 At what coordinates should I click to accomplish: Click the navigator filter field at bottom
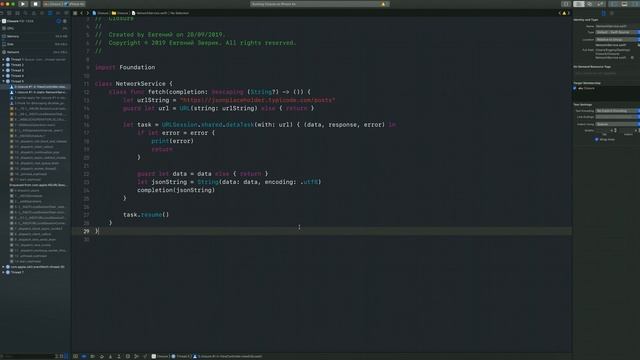point(28,356)
